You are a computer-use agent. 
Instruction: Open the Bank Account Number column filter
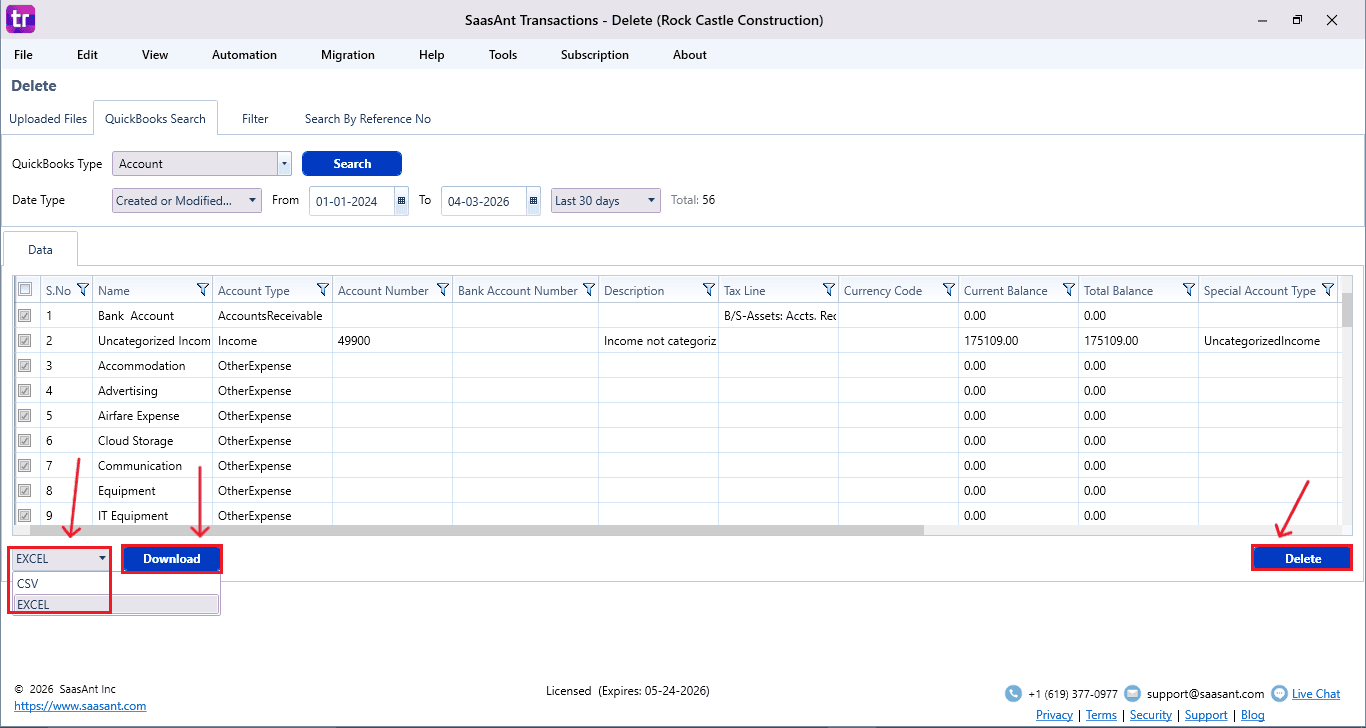(588, 290)
